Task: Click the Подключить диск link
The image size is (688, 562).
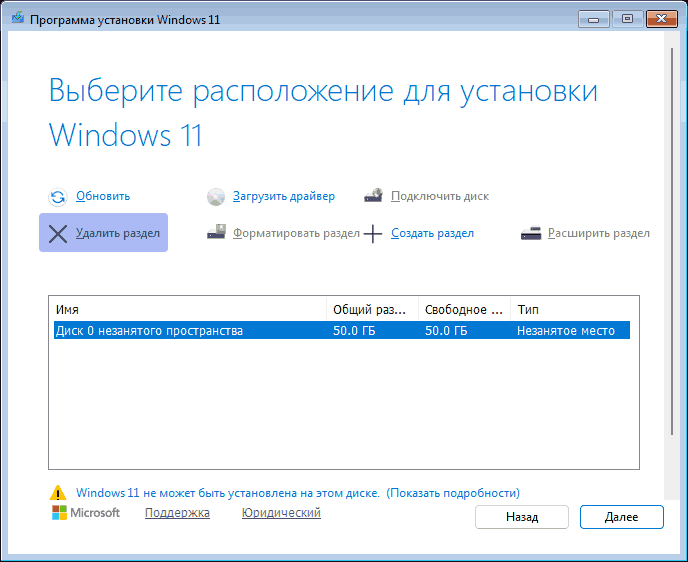Action: point(440,196)
